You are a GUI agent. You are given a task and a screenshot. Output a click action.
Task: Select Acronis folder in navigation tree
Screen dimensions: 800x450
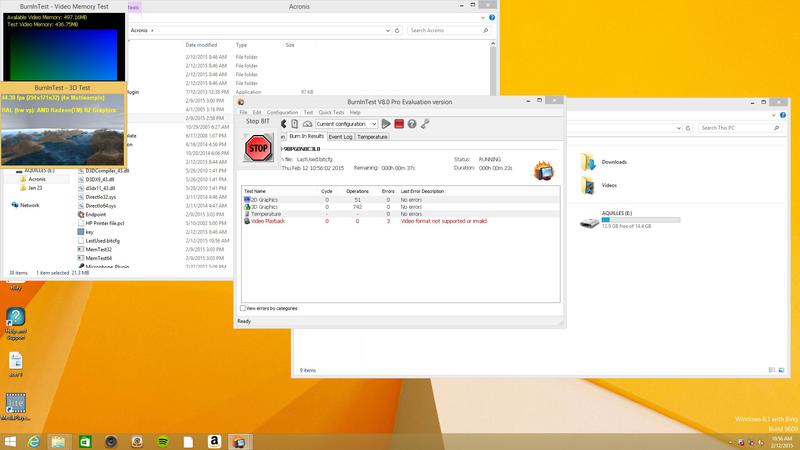click(x=37, y=180)
